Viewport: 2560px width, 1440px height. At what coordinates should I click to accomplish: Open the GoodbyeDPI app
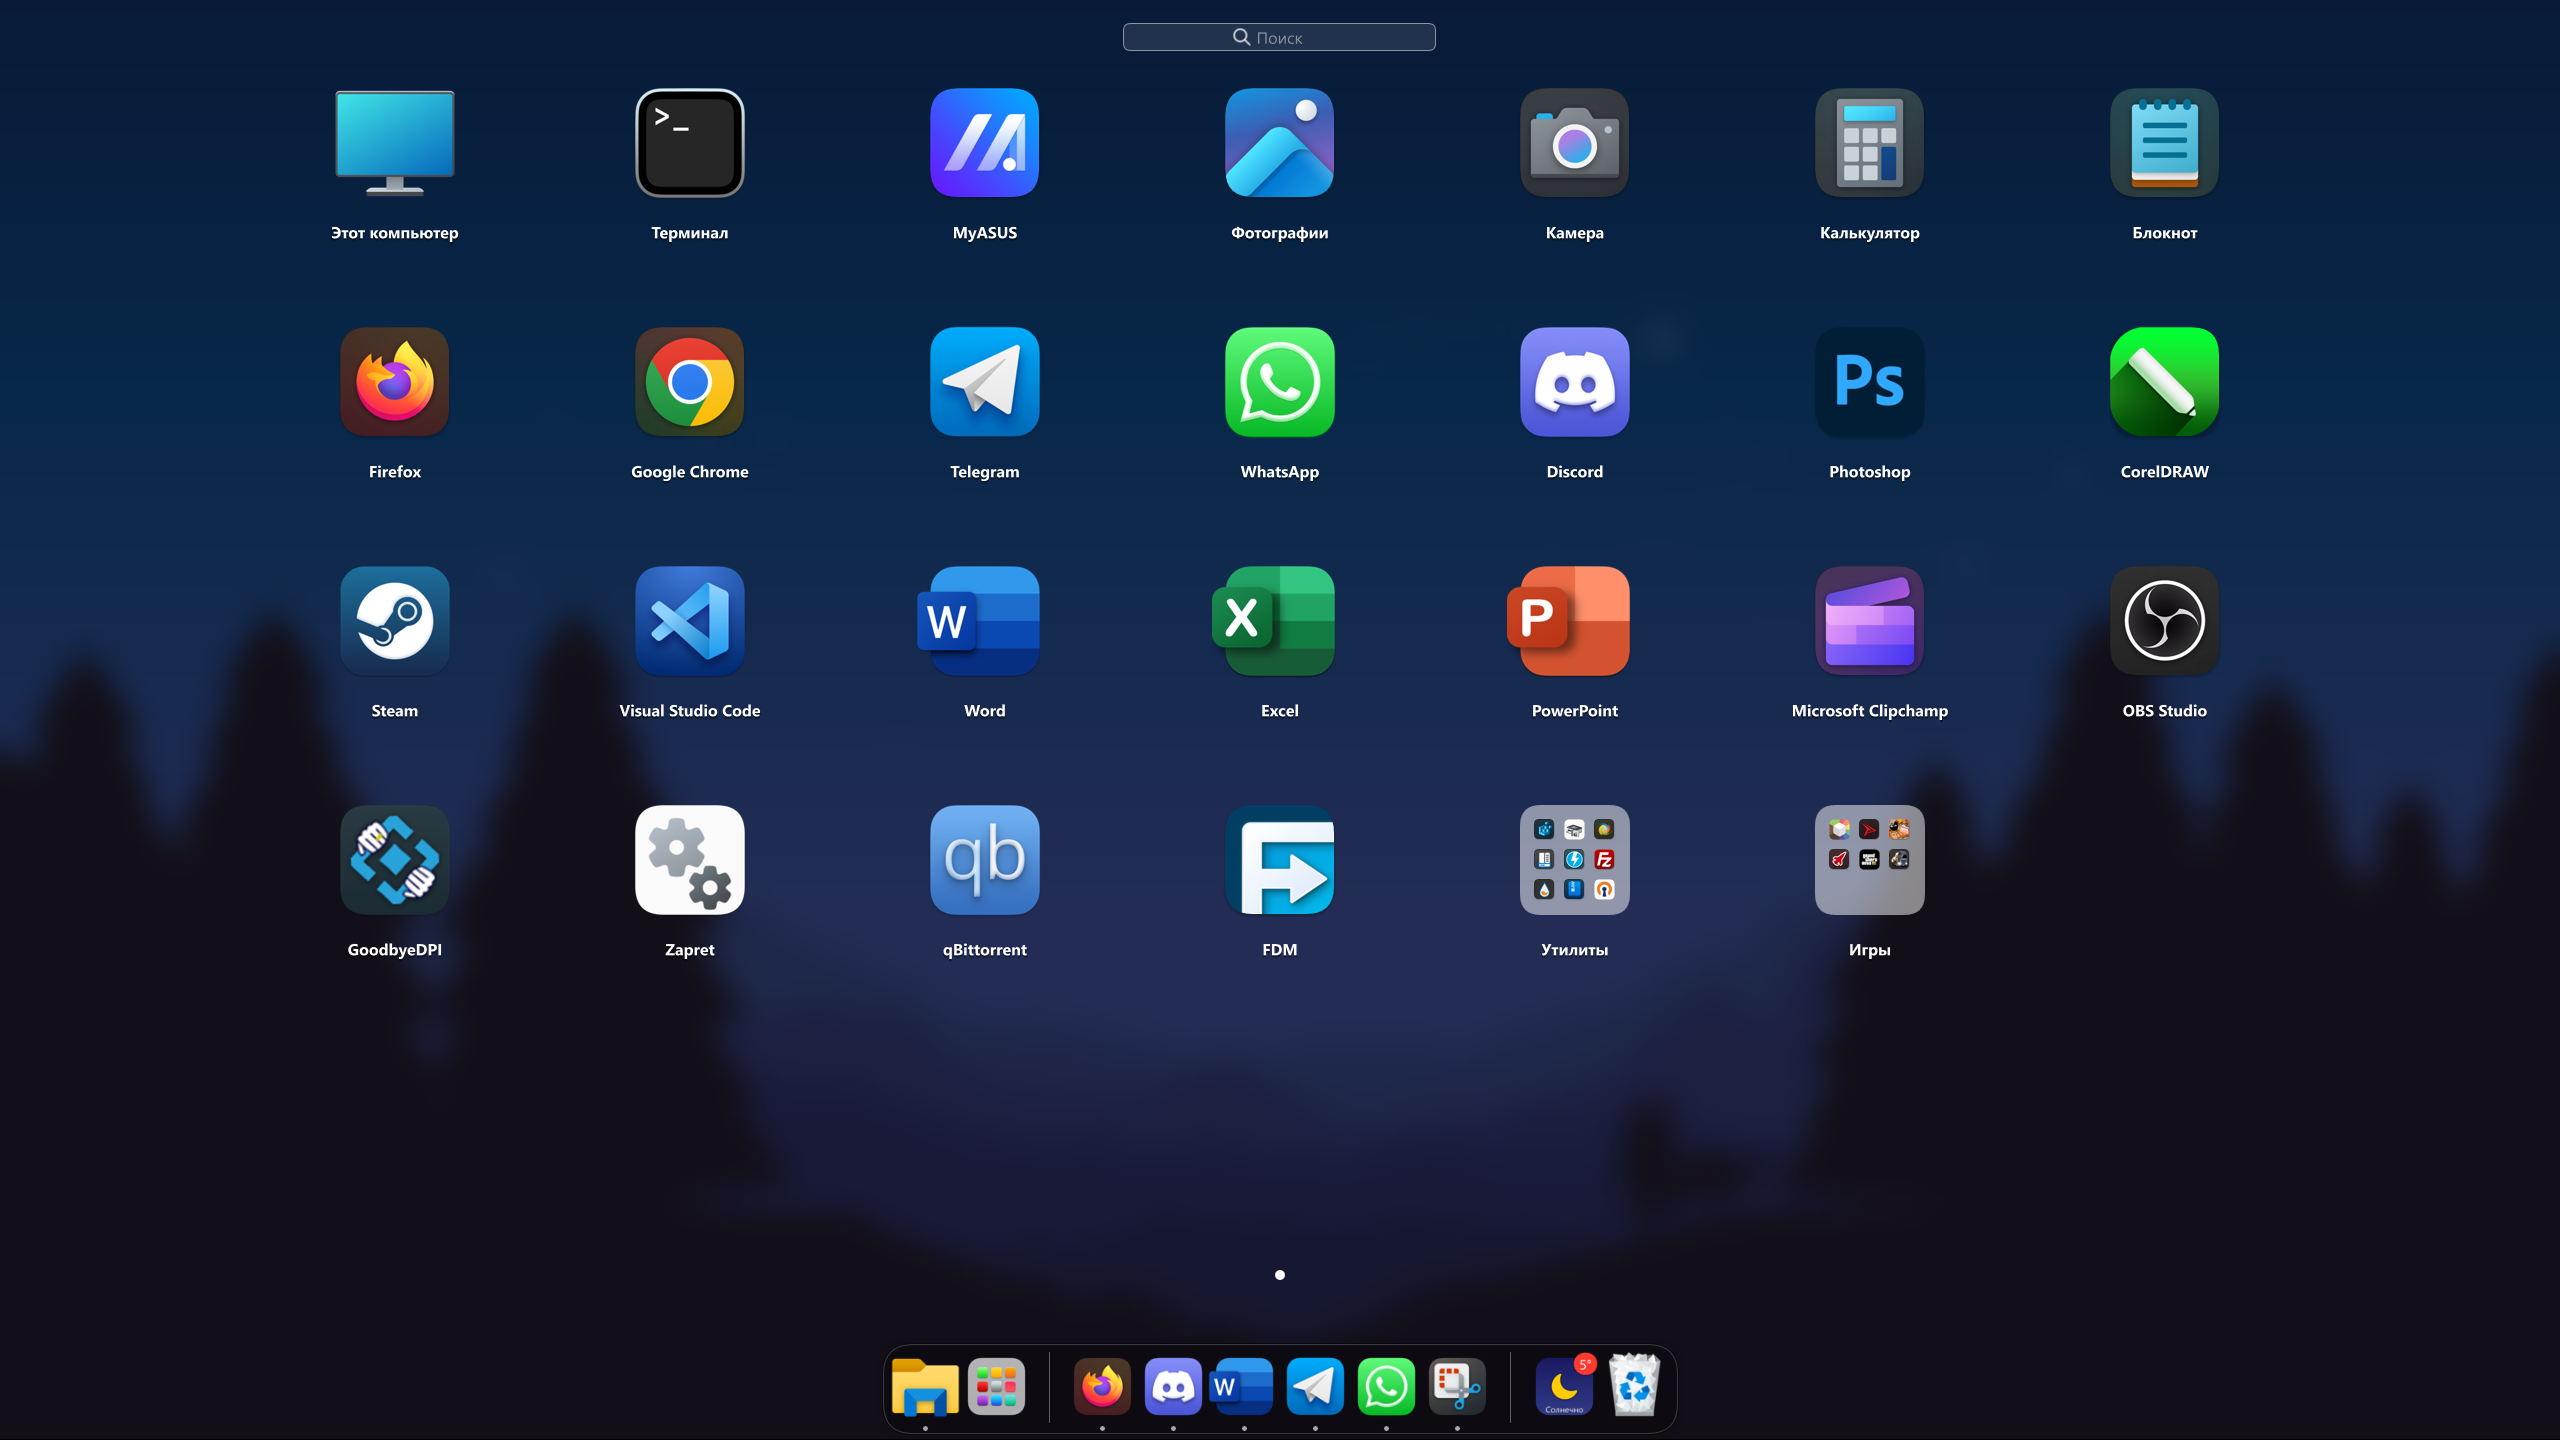pos(394,860)
